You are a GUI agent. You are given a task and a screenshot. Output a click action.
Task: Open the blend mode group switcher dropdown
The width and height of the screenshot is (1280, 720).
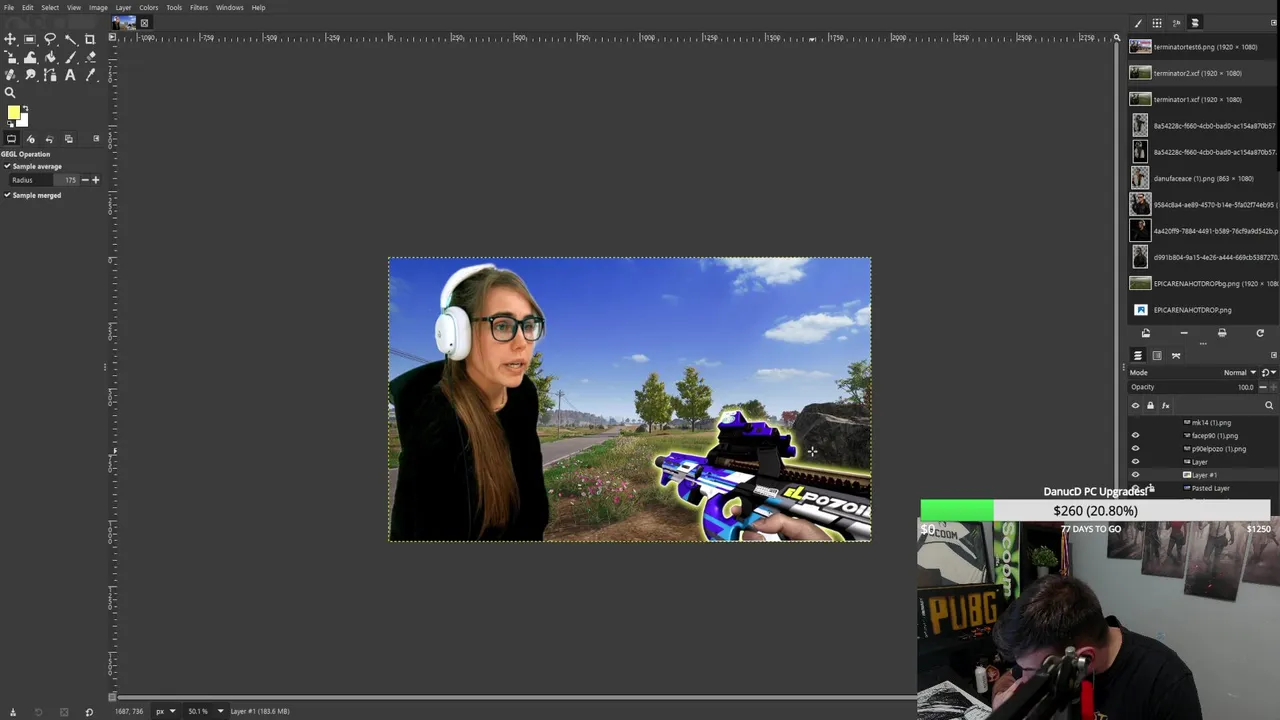click(1268, 373)
